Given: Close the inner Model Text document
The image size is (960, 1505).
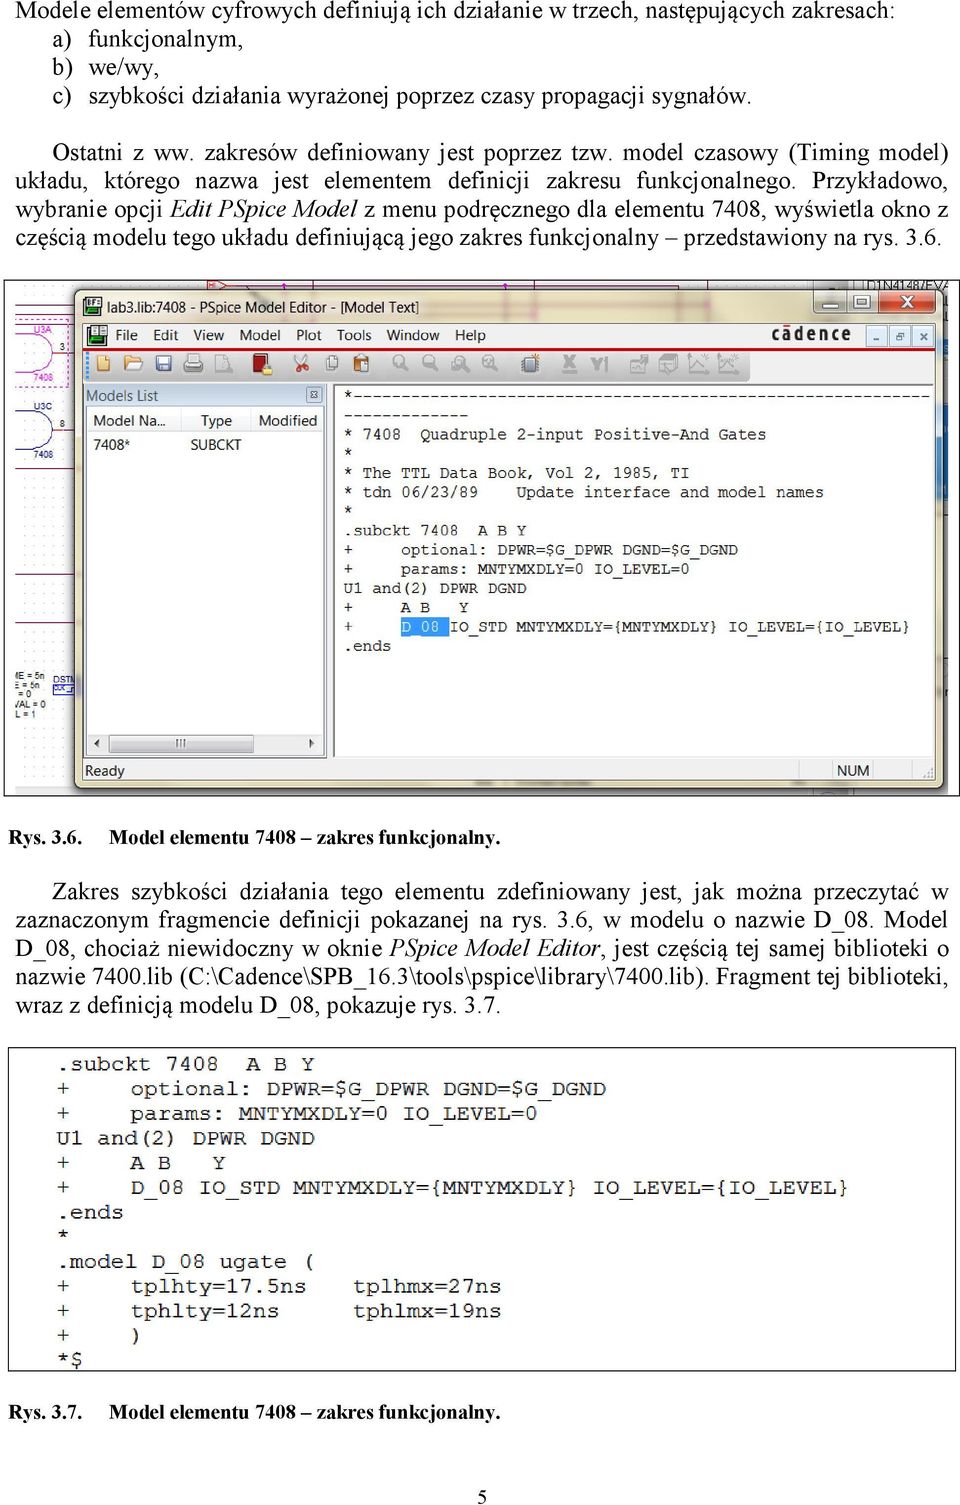Looking at the screenshot, I should point(923,337).
